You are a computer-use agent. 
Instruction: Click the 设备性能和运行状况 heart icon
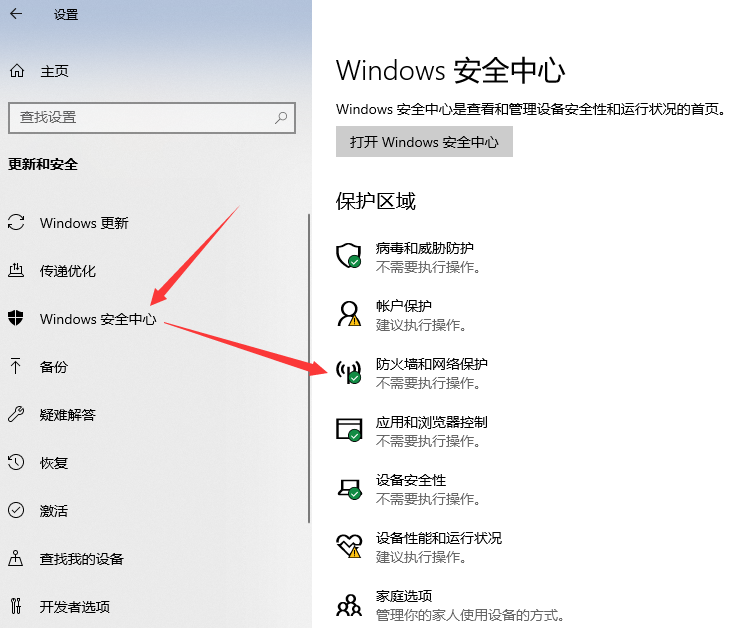pyautogui.click(x=349, y=546)
